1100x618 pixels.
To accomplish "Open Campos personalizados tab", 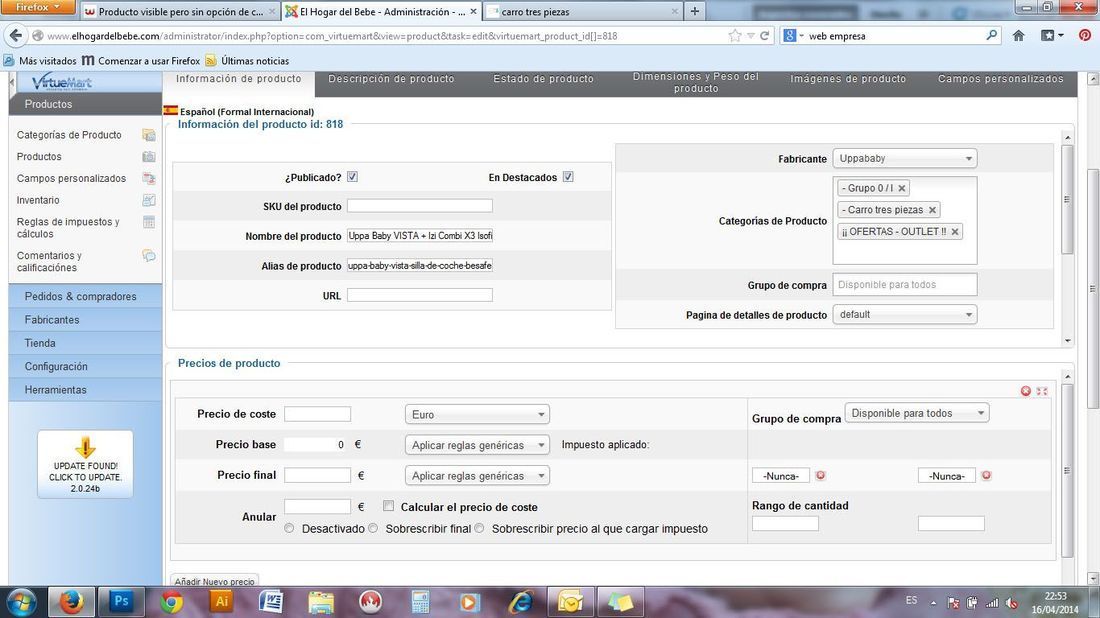I will [x=1000, y=79].
